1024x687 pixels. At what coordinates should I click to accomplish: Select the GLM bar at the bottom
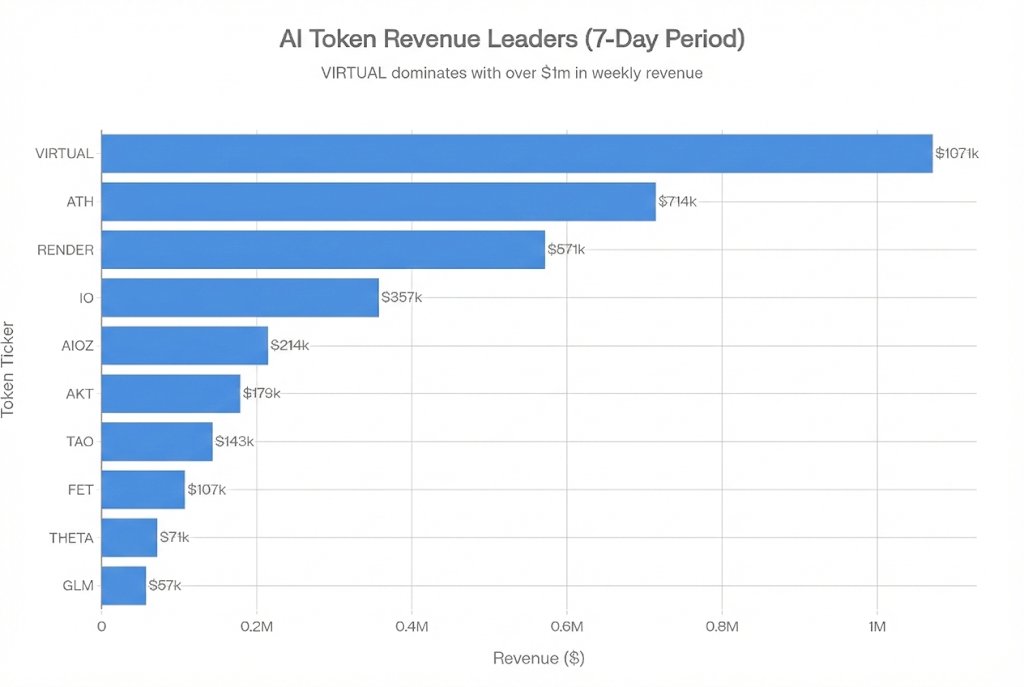click(124, 585)
